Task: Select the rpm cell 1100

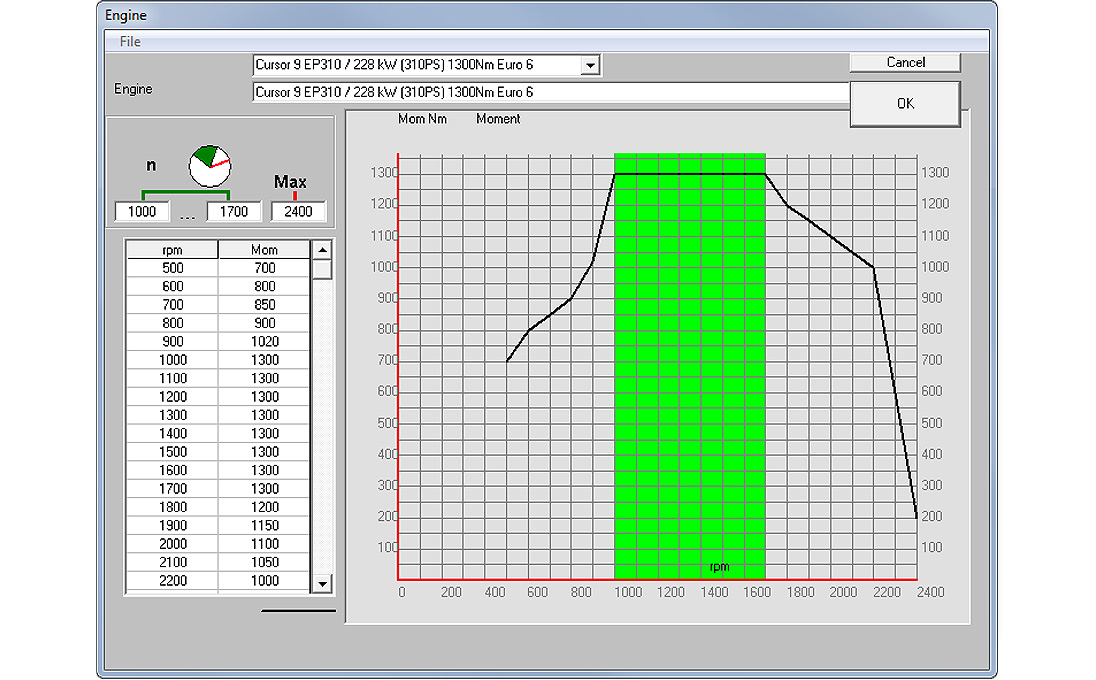Action: [172, 379]
